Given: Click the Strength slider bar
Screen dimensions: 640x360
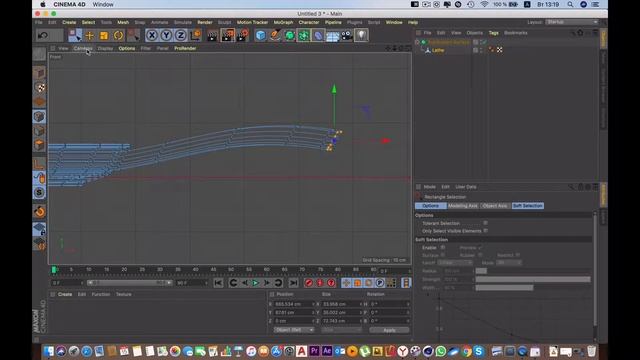Looking at the screenshot, I should (x=533, y=279).
